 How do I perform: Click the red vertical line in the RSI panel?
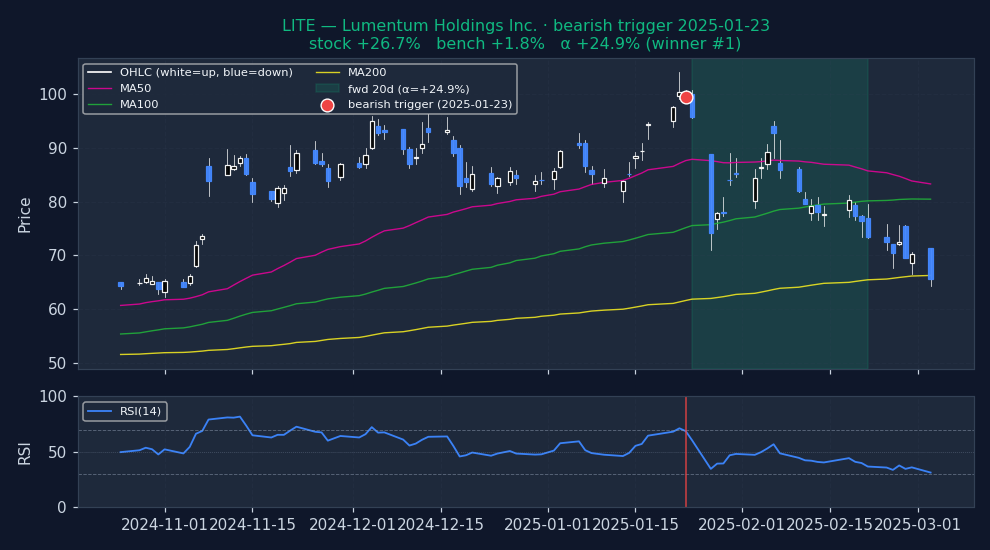[x=686, y=470]
